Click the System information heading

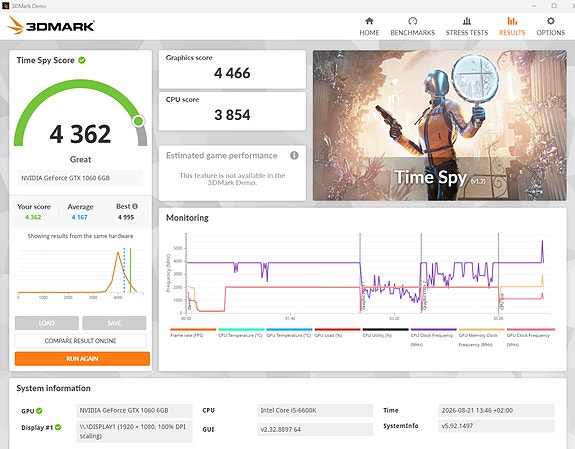(53, 388)
